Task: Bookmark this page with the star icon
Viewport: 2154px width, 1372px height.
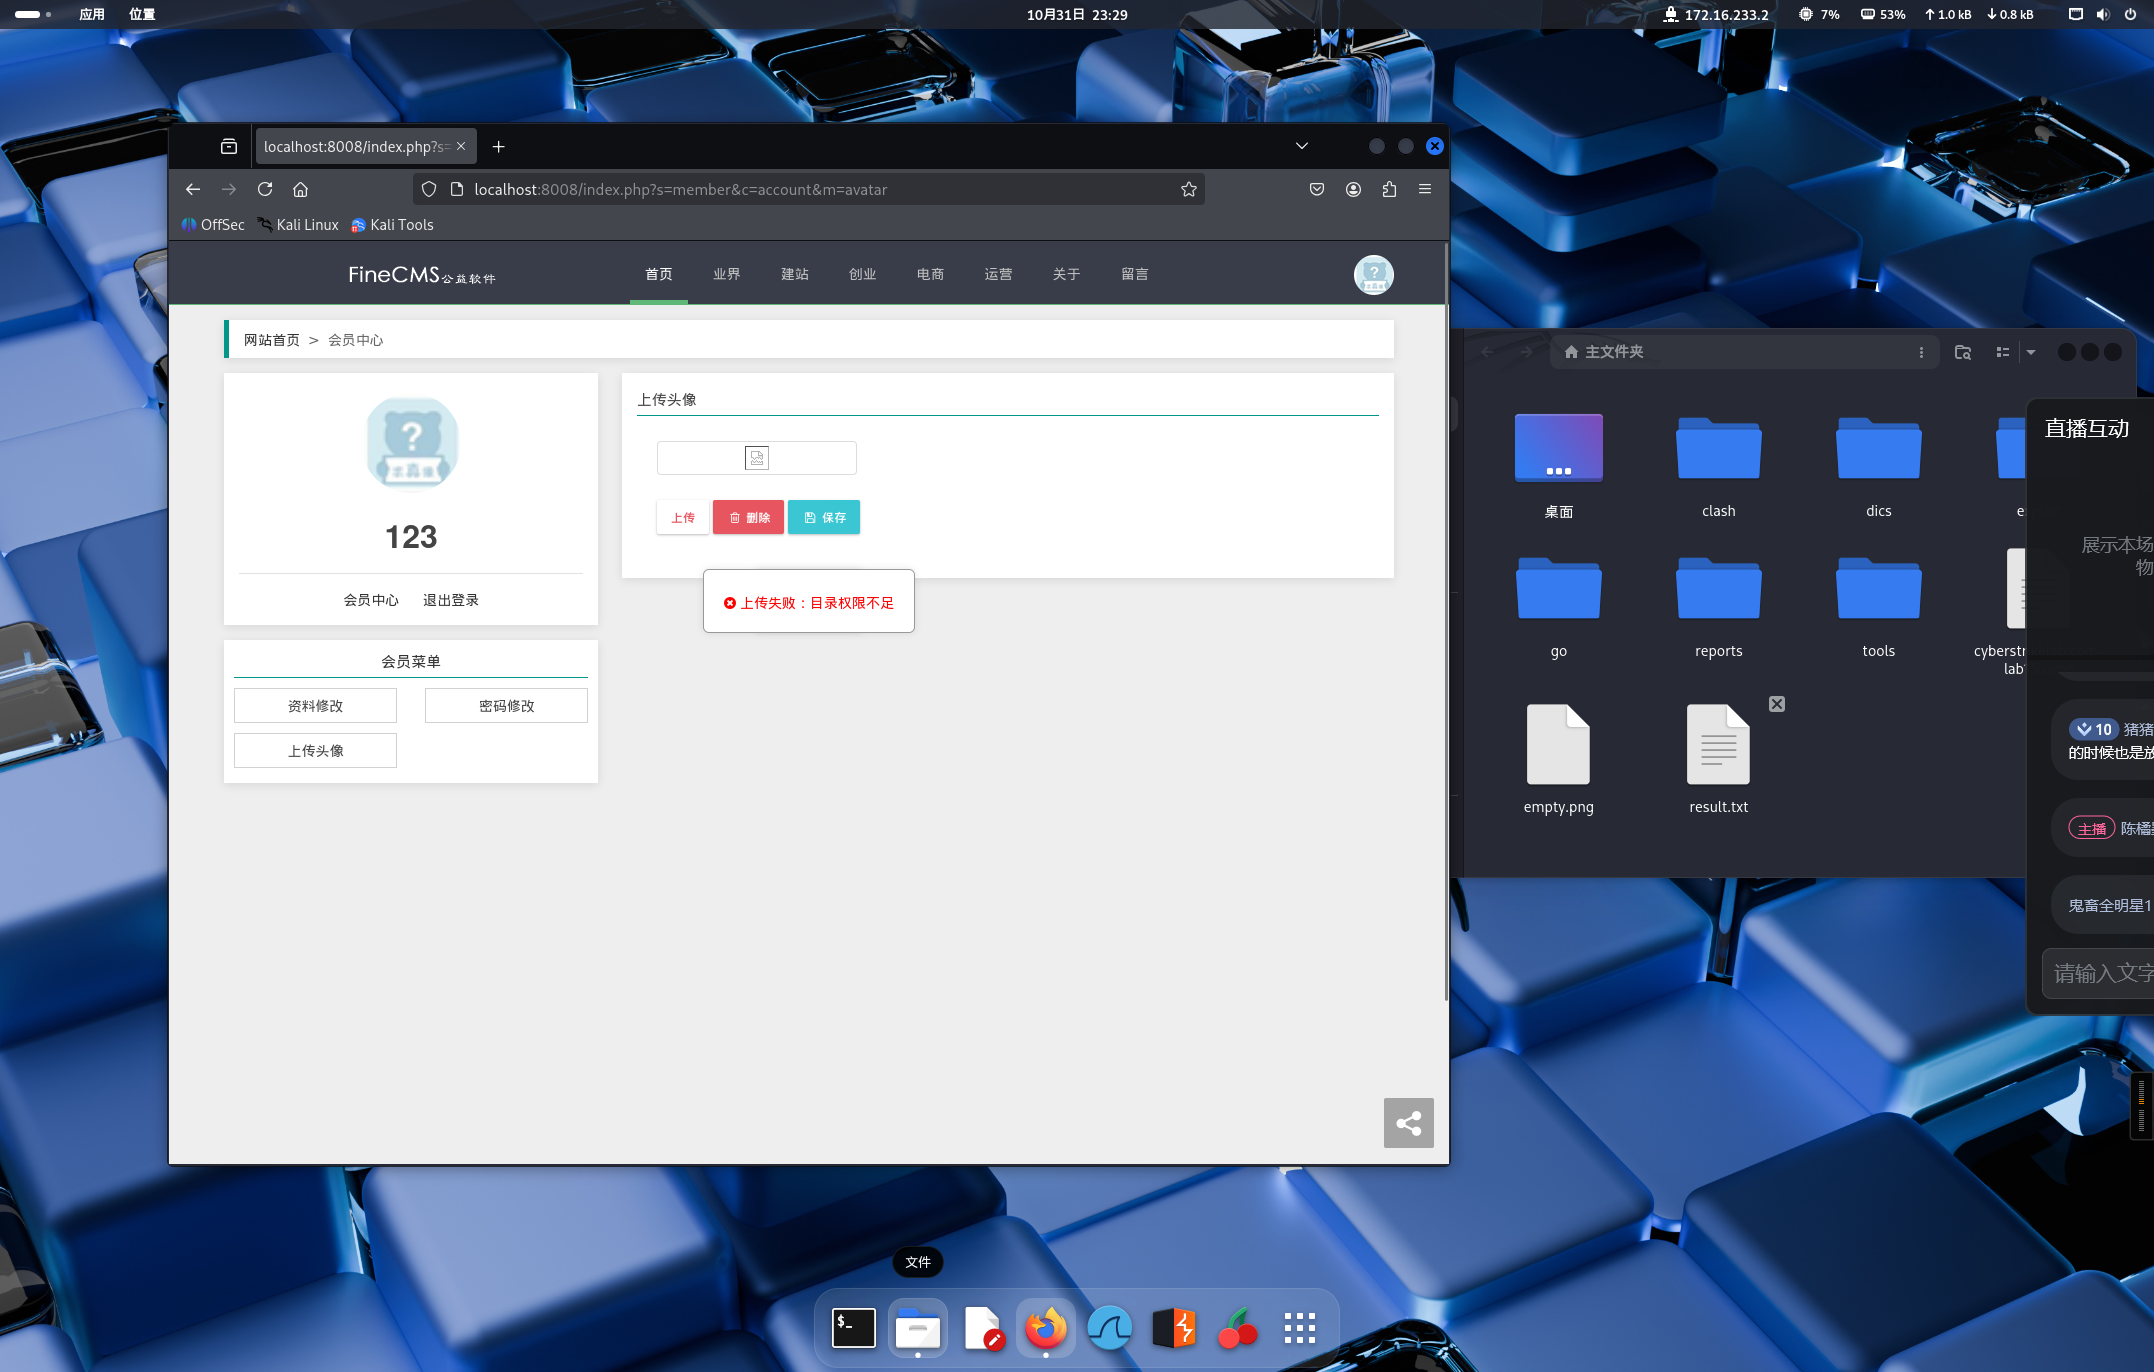Action: [1188, 189]
